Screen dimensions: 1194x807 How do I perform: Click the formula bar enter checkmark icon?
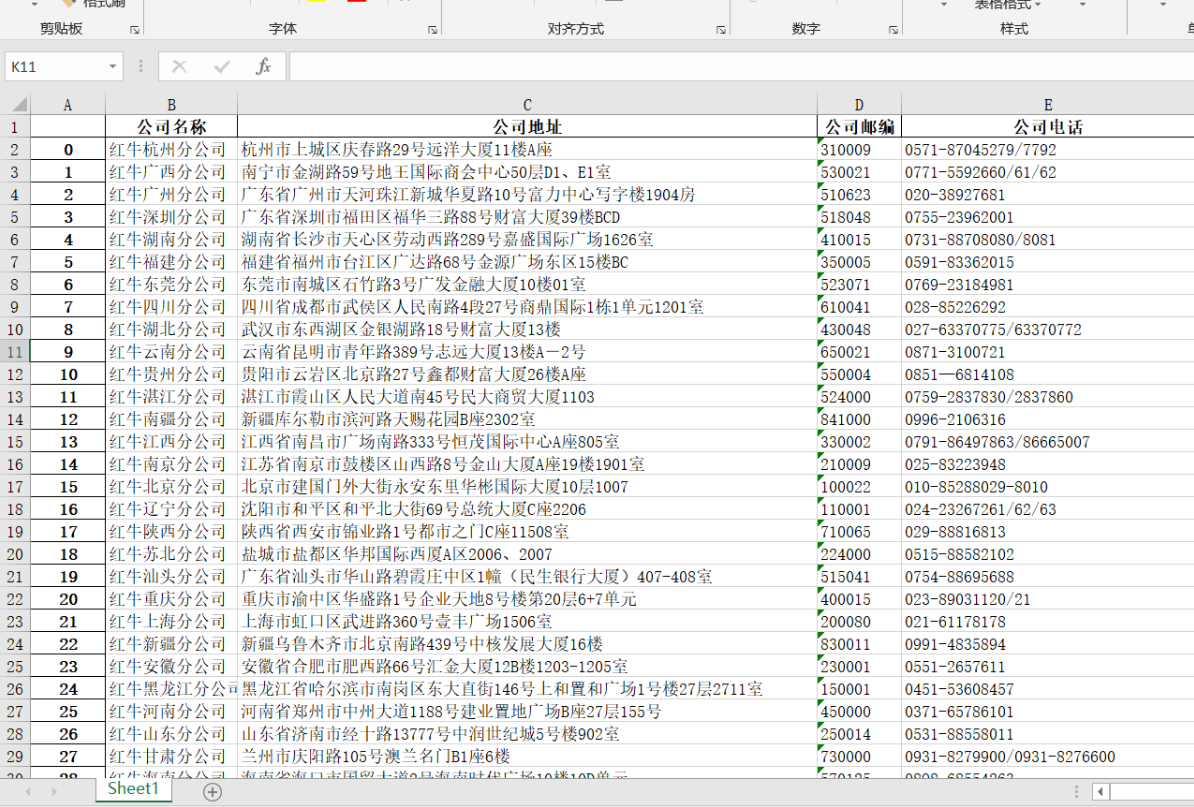click(x=222, y=67)
